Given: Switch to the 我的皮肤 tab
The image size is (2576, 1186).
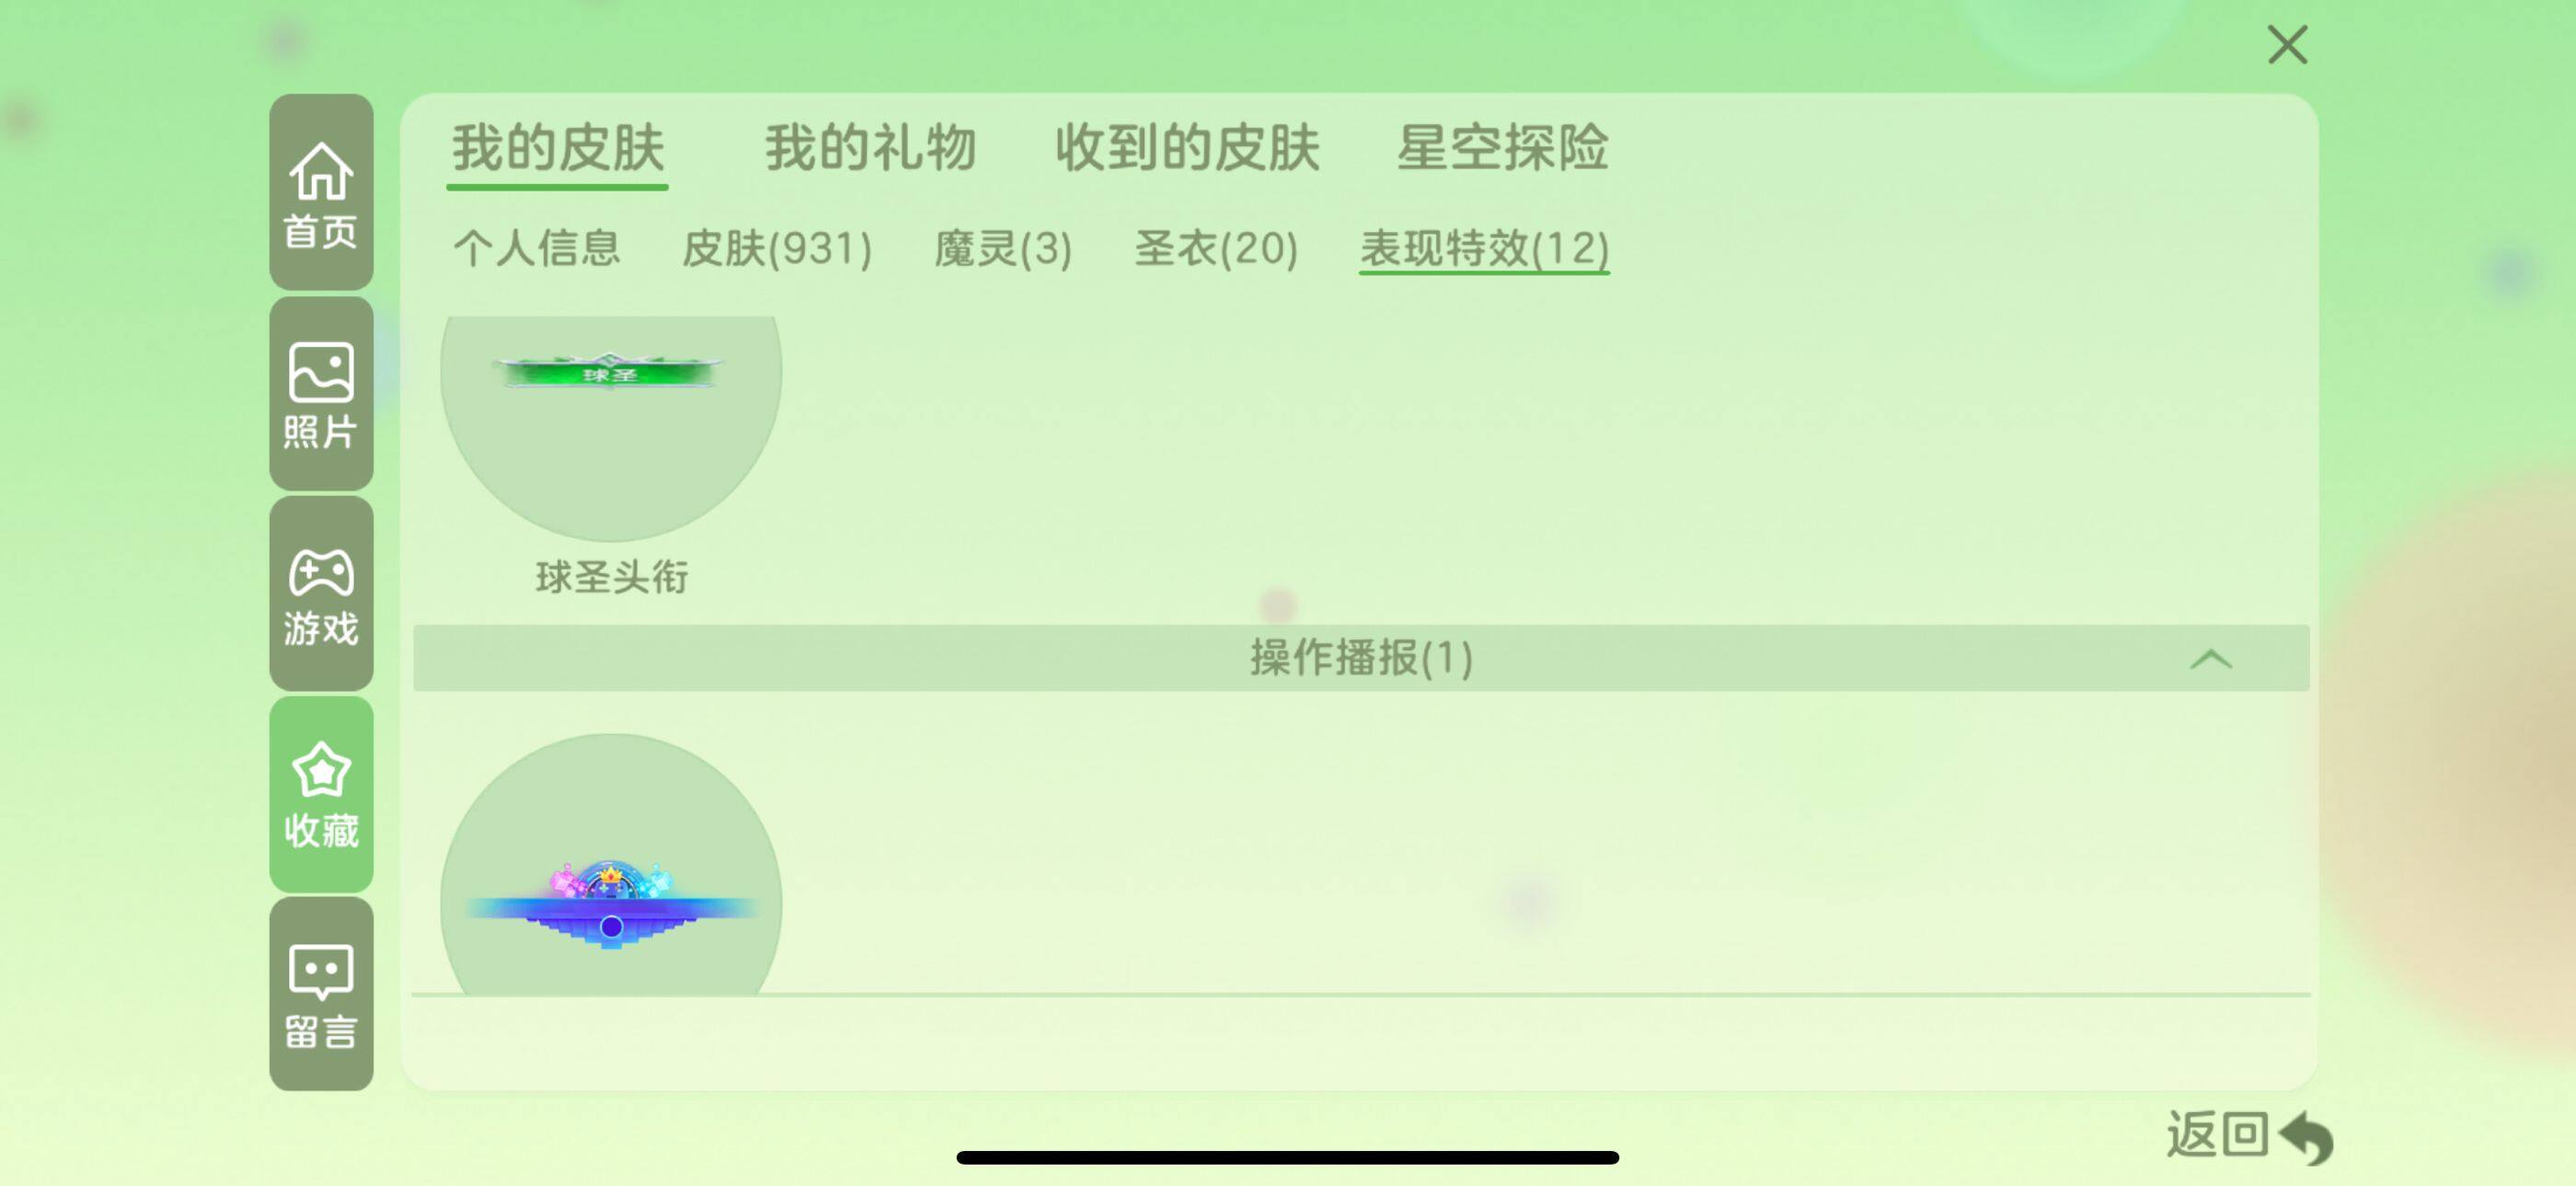Looking at the screenshot, I should (x=557, y=149).
